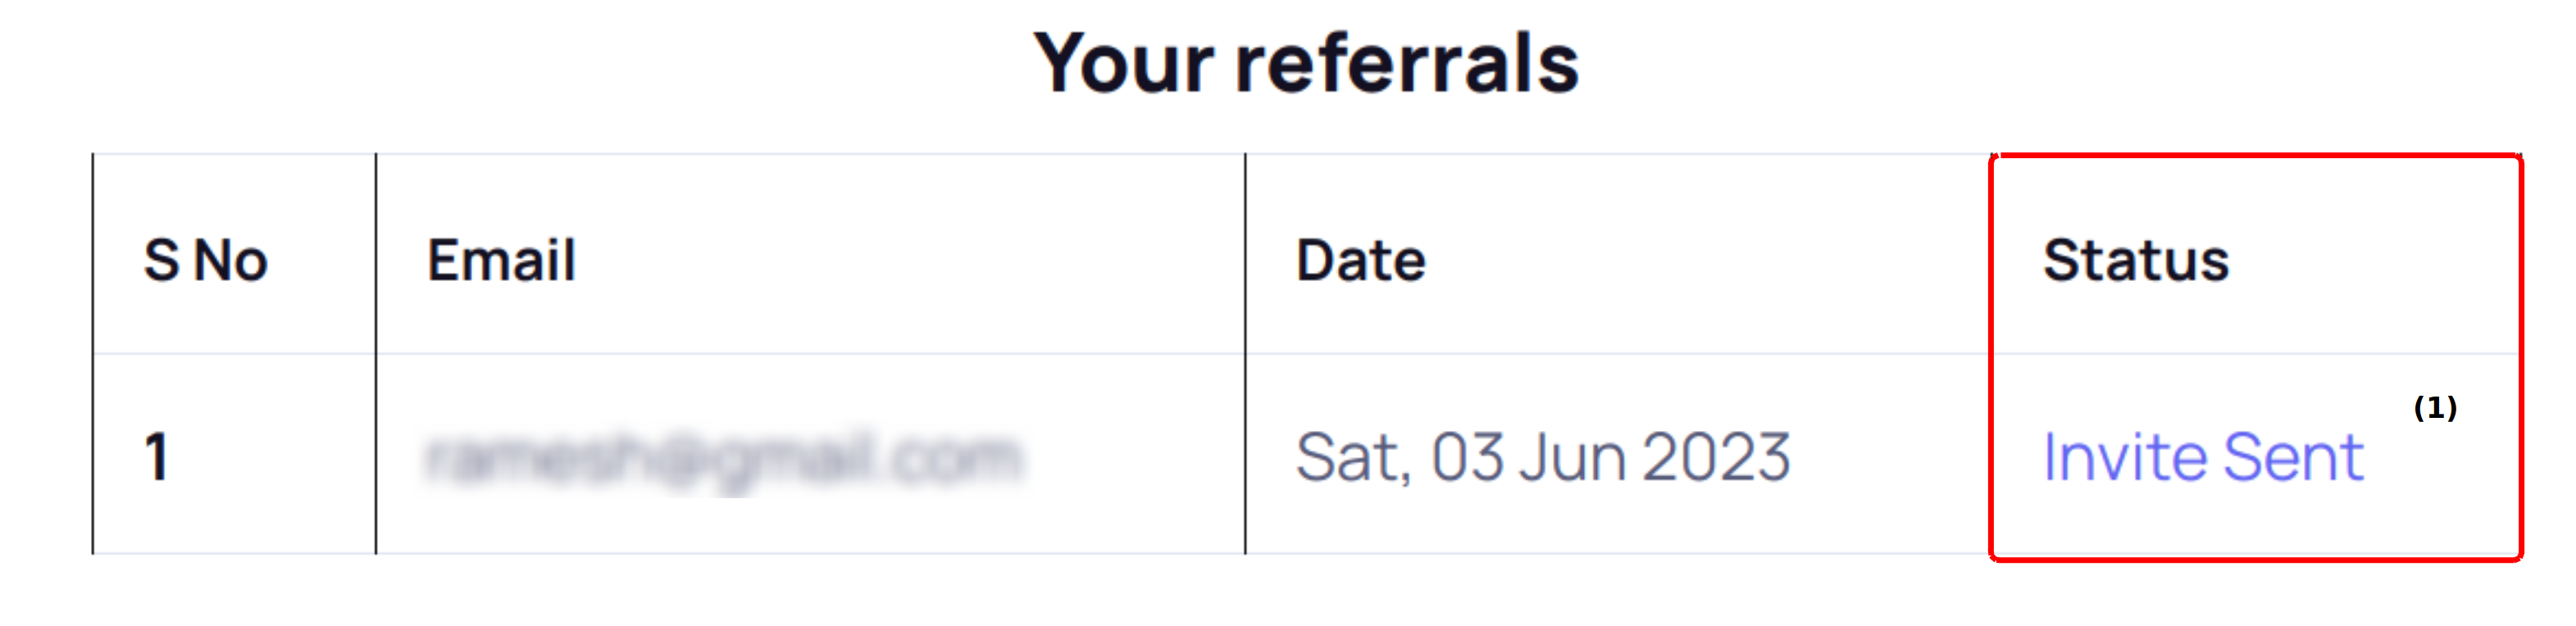Select the Date column header
2576x626 pixels.
click(1360, 261)
